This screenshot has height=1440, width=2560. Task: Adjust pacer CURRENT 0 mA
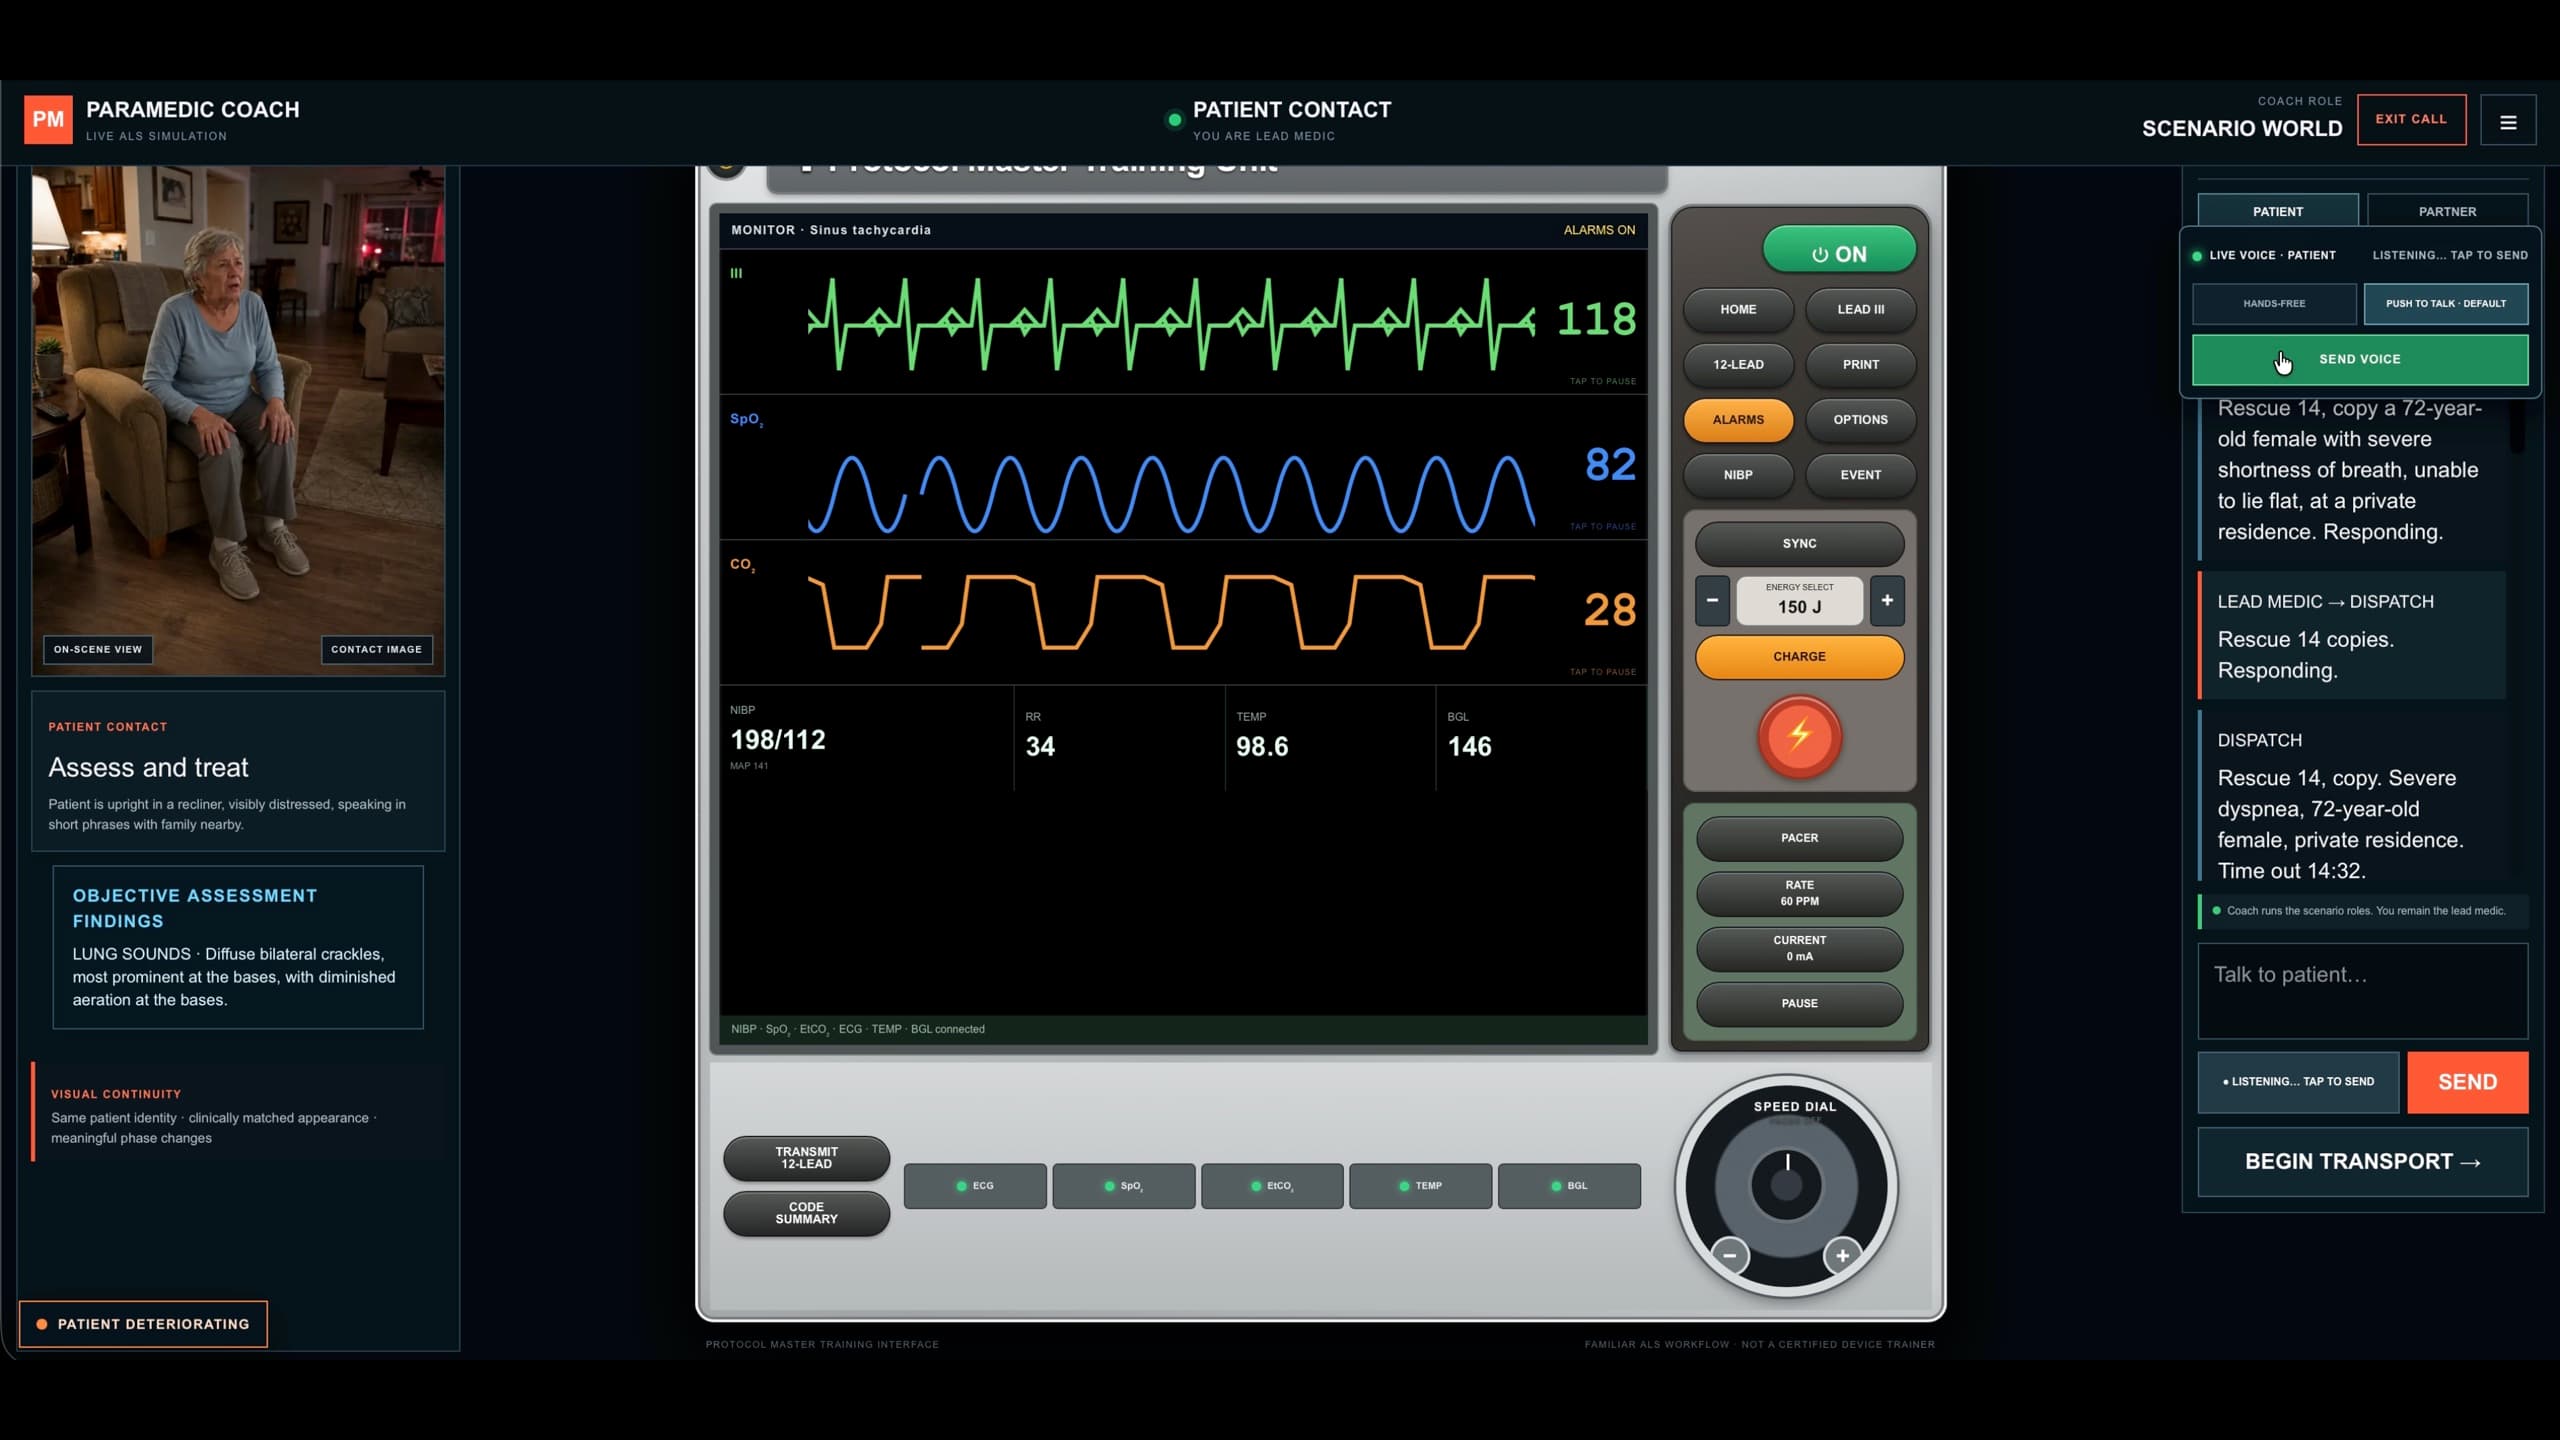pos(1799,948)
